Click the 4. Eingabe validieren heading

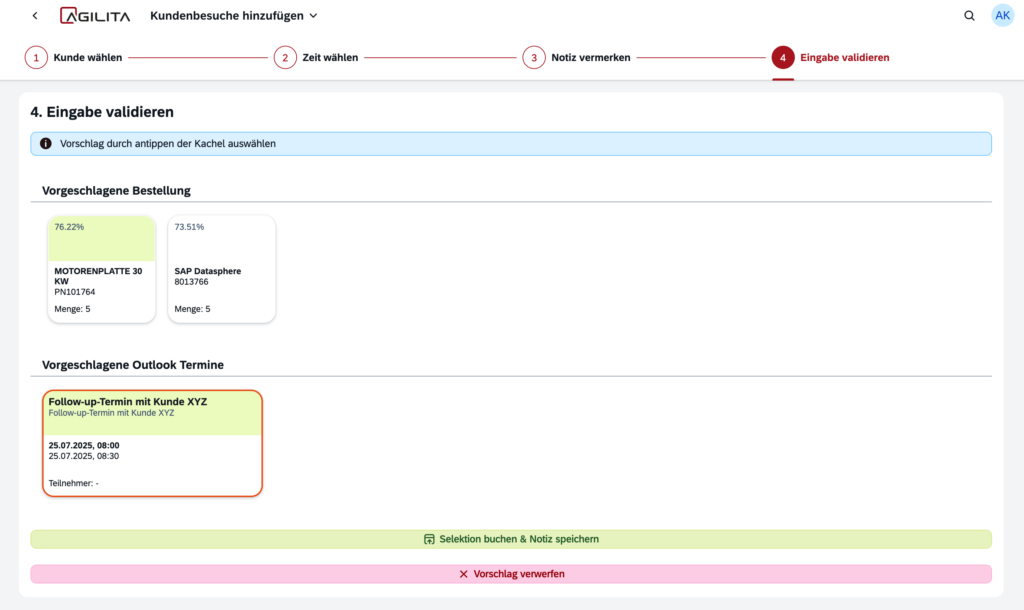(x=102, y=113)
